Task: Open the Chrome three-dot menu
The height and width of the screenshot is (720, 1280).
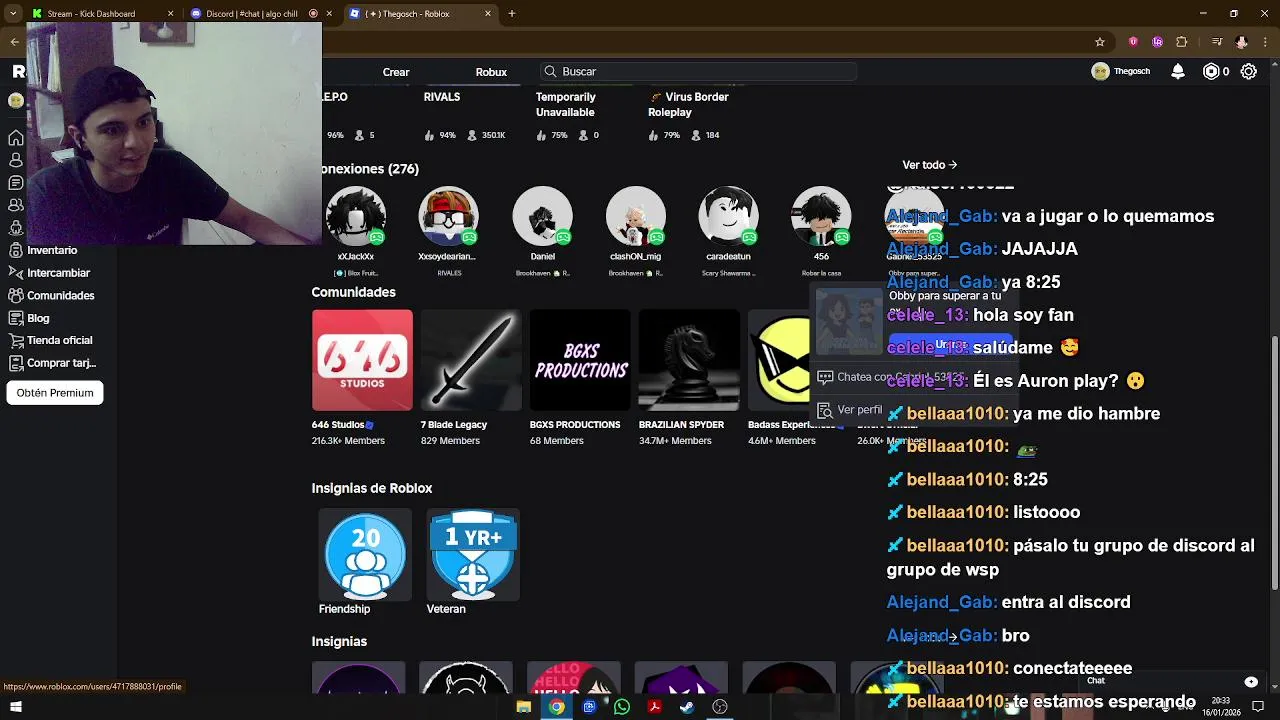Action: (1265, 42)
